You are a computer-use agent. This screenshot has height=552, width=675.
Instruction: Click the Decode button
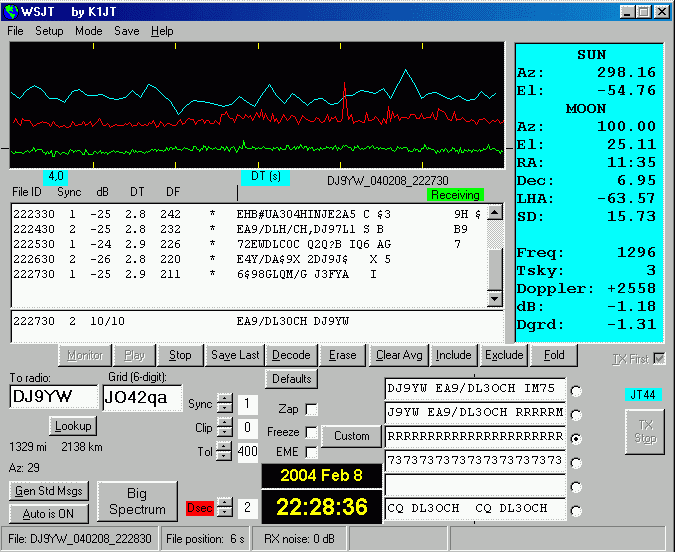[x=291, y=355]
